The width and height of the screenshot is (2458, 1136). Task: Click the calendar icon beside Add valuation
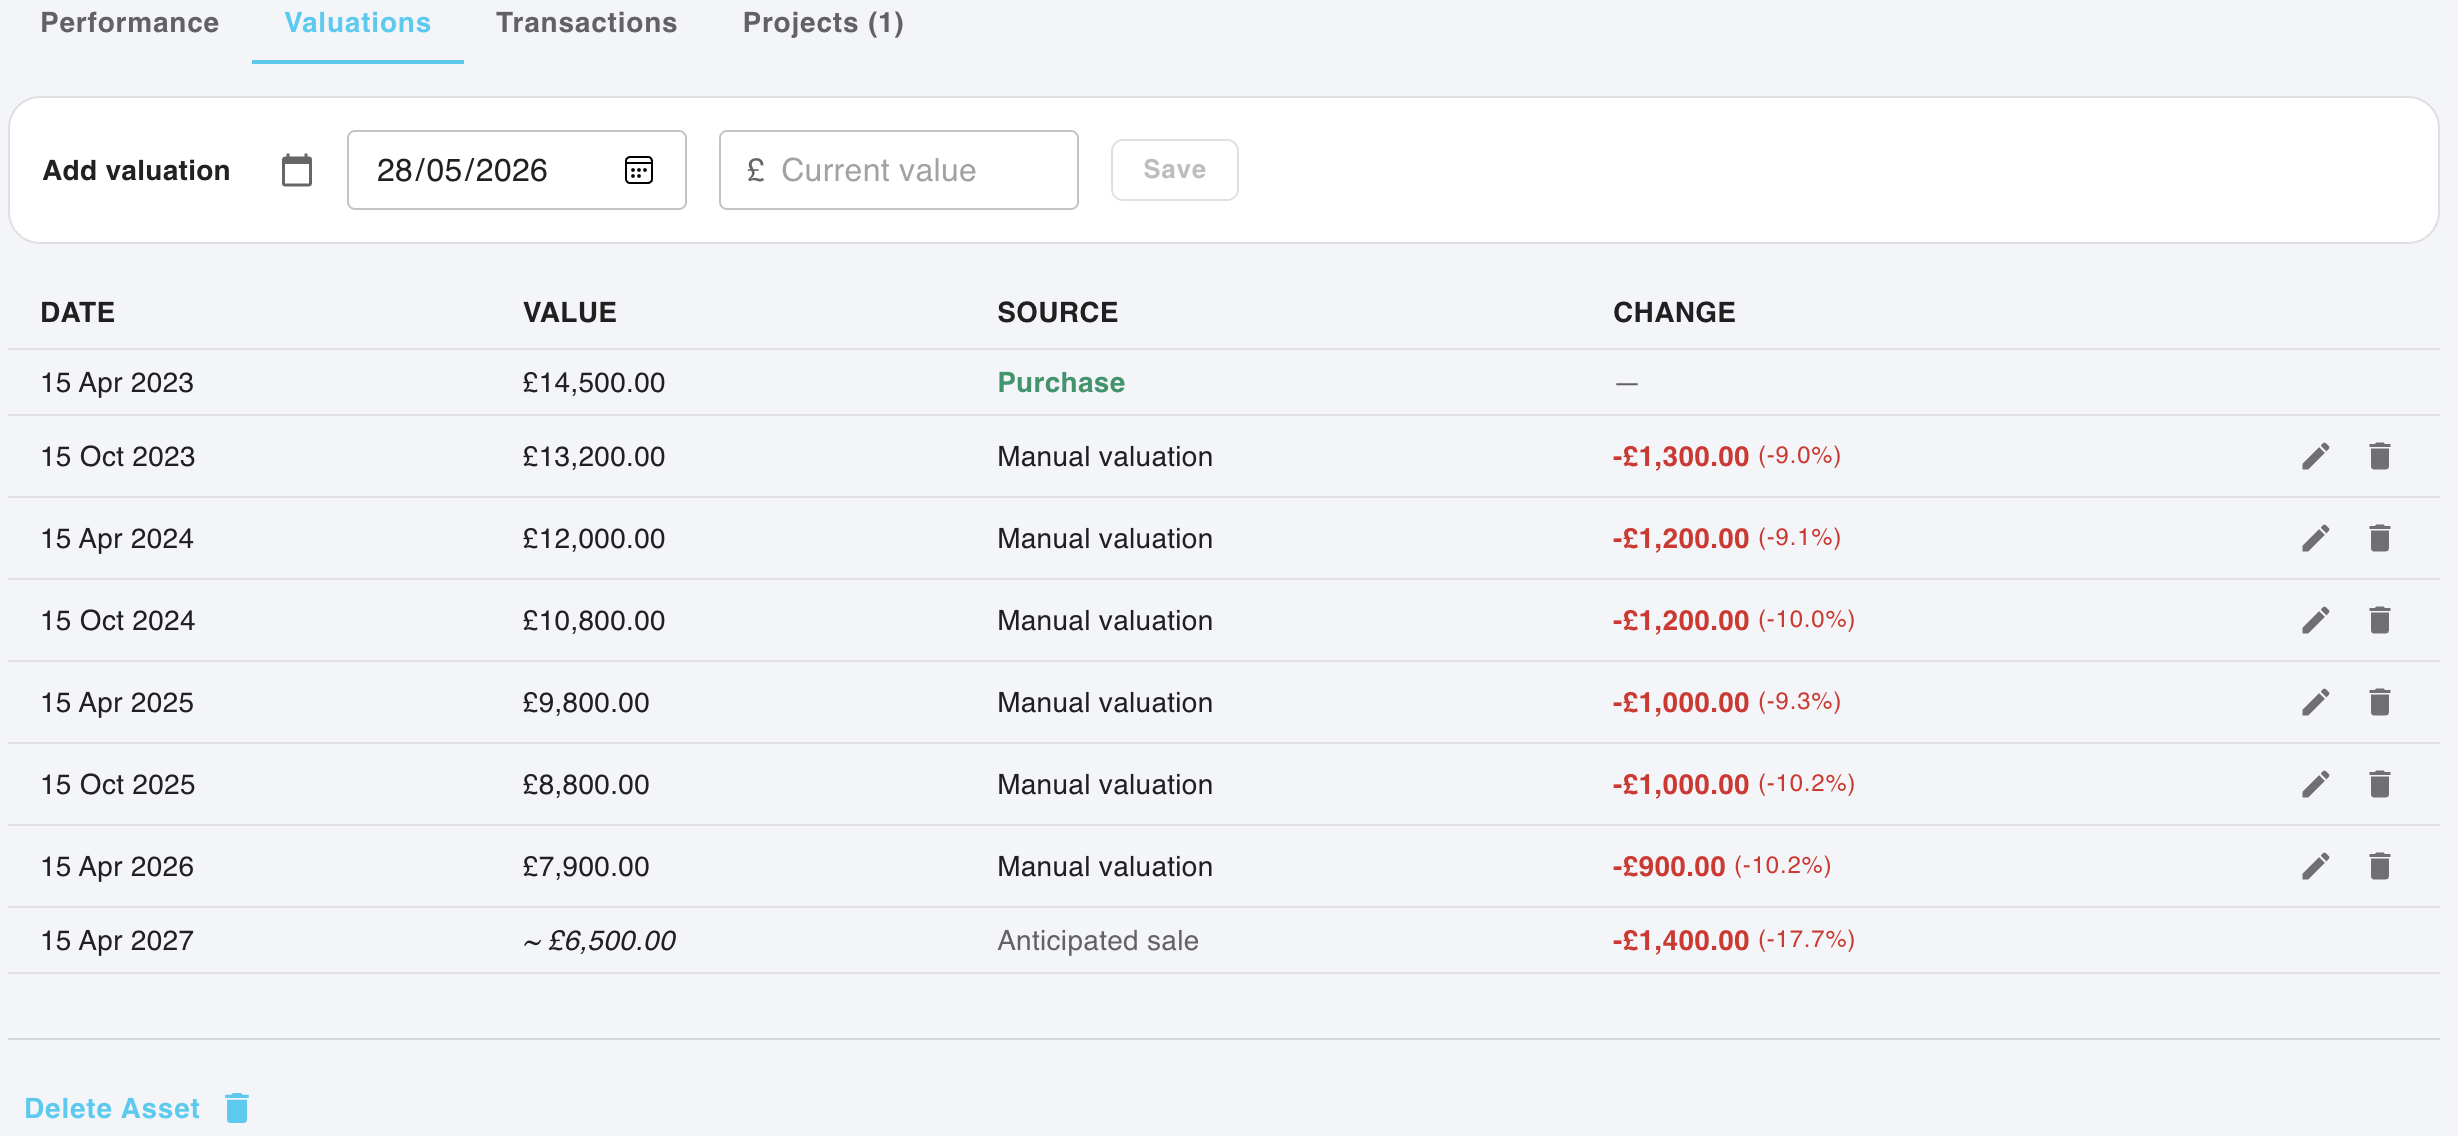click(x=297, y=170)
